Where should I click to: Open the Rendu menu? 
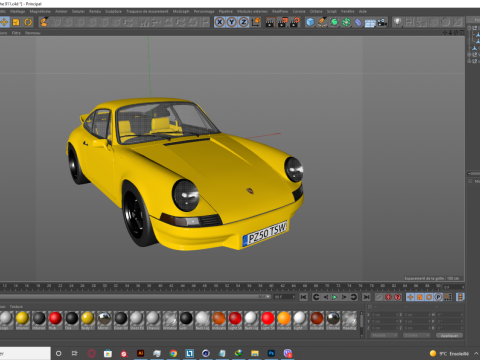pyautogui.click(x=95, y=11)
